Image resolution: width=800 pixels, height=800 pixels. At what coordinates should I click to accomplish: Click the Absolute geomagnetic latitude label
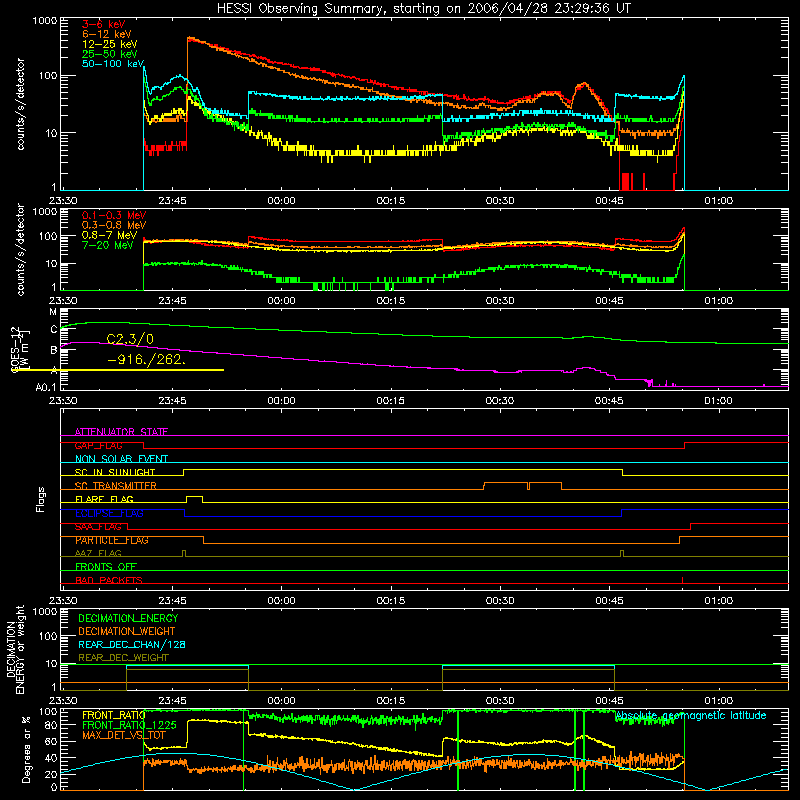click(x=691, y=716)
